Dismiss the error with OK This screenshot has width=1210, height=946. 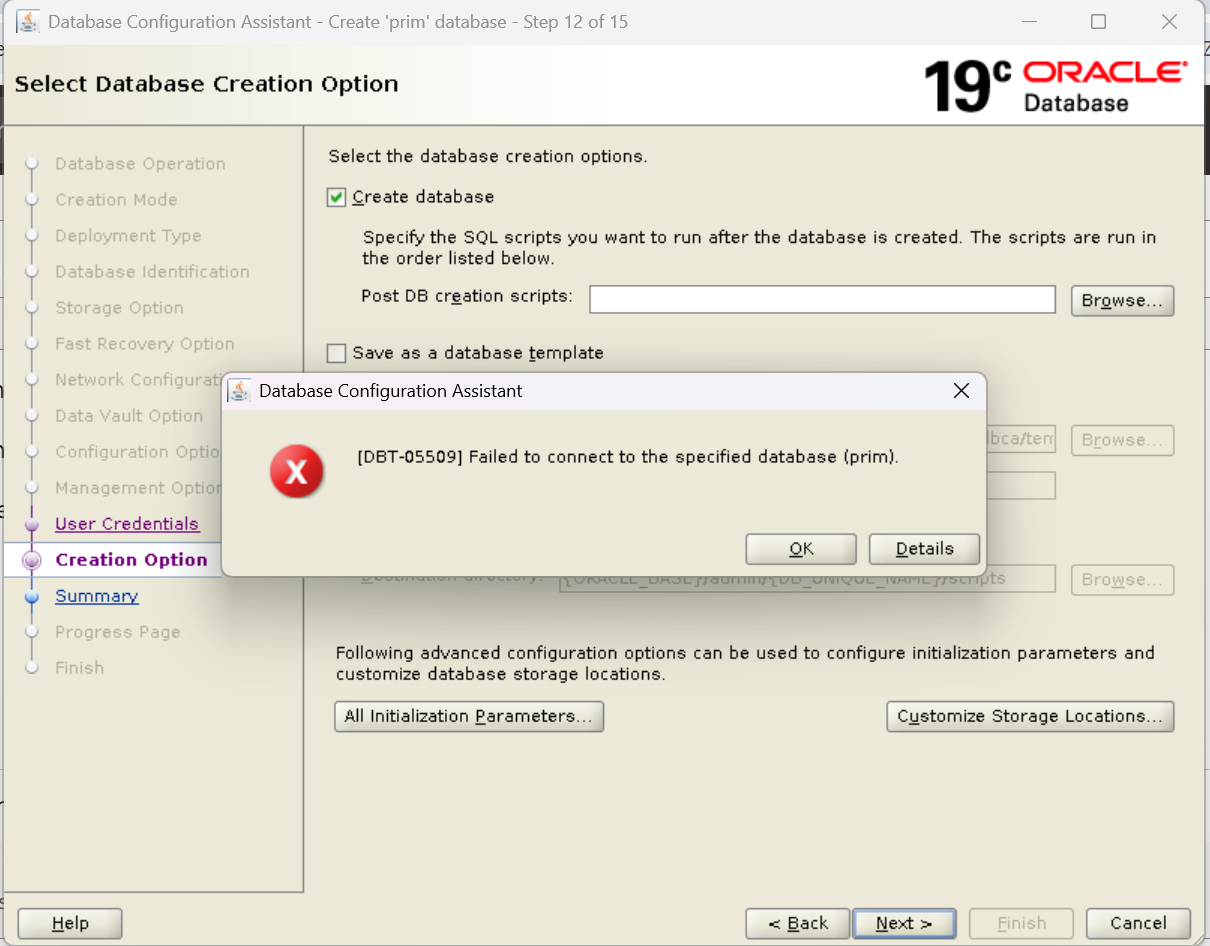click(801, 548)
